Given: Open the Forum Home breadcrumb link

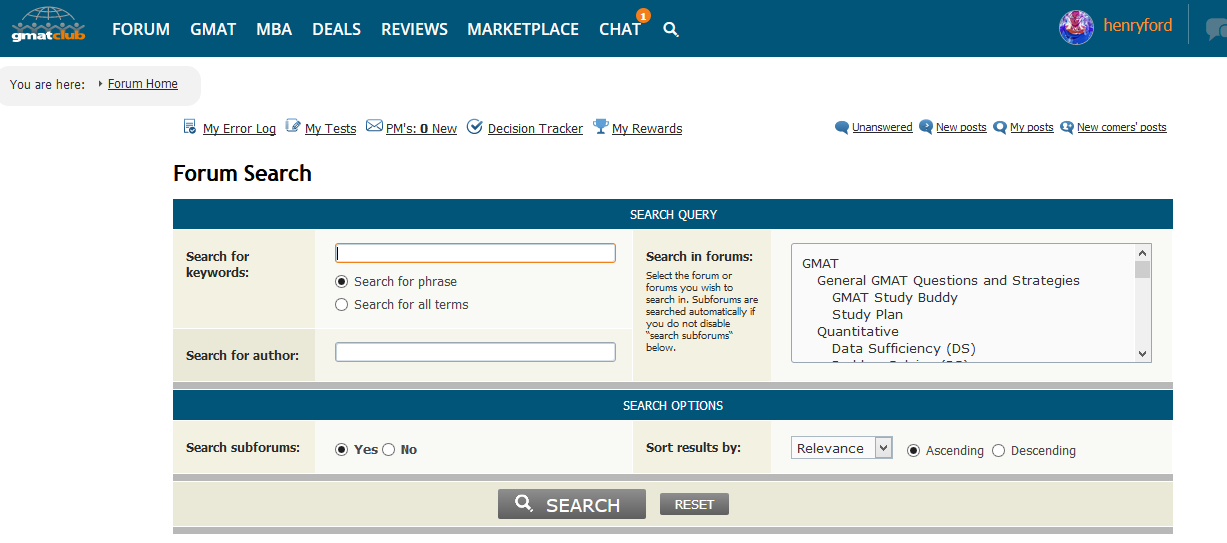Looking at the screenshot, I should [142, 84].
